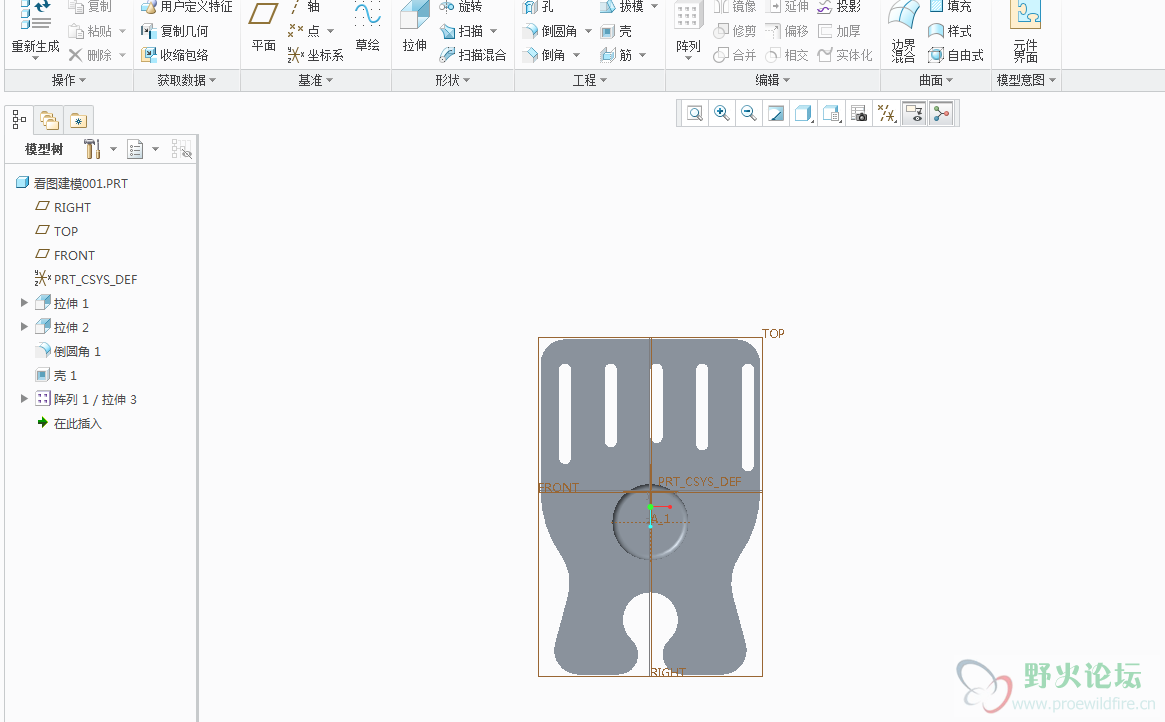This screenshot has width=1165, height=722.
Task: Click the repaint icon in graphics toolbar
Action: 776,114
